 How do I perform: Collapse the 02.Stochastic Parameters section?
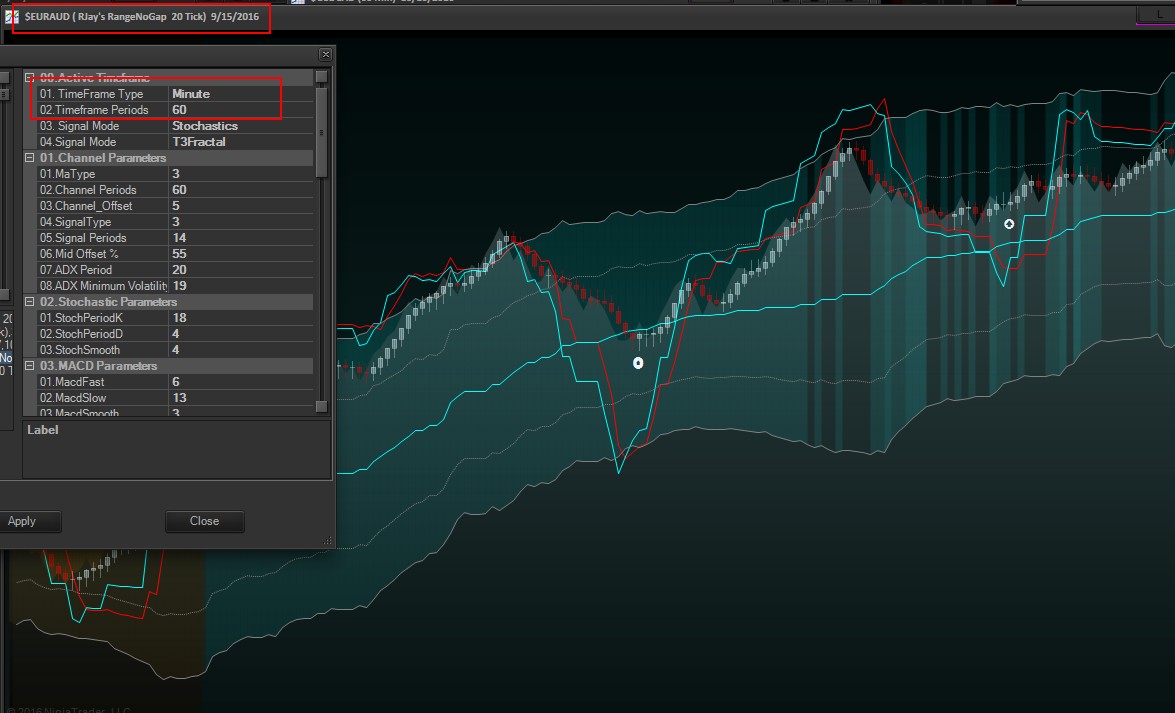pyautogui.click(x=29, y=301)
